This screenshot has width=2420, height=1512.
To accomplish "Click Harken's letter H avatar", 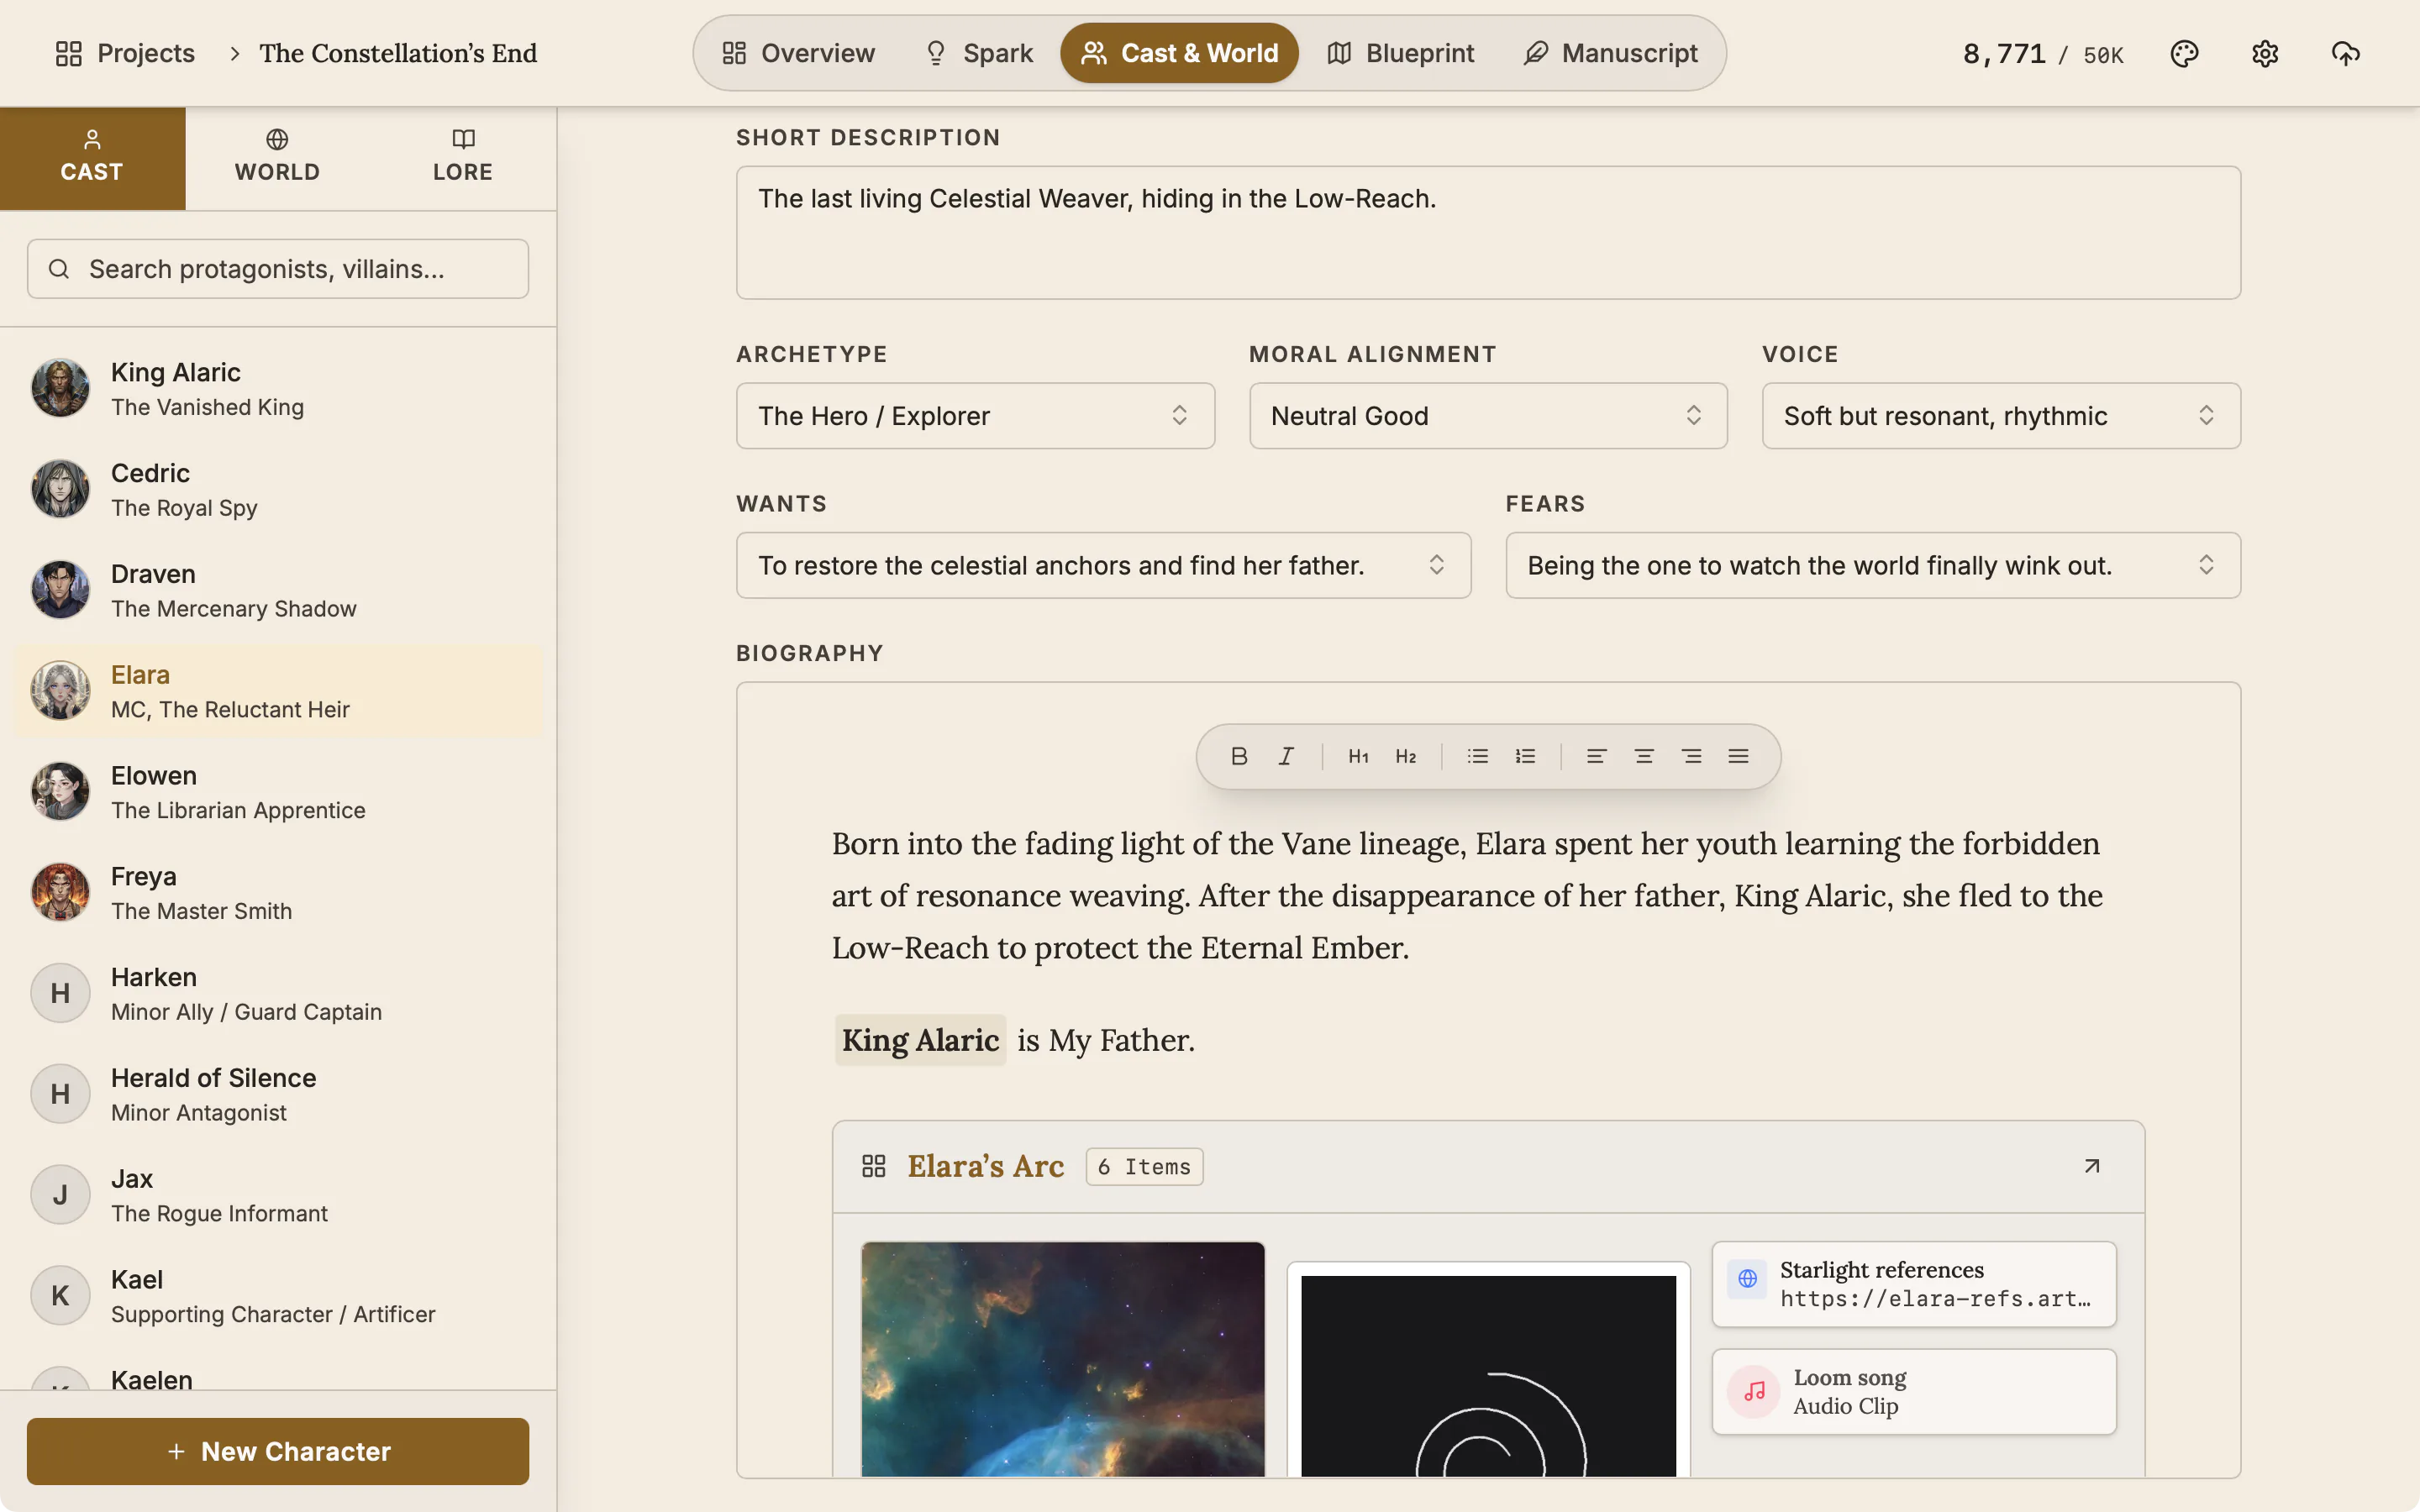I will pos(60,993).
